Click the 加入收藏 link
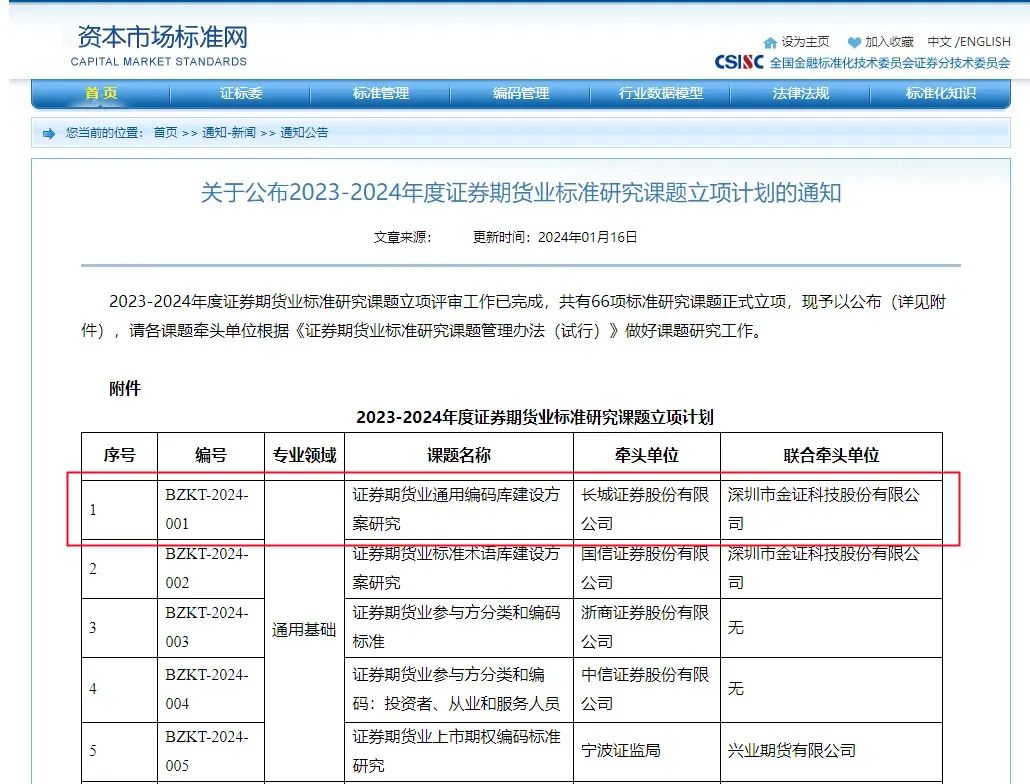This screenshot has width=1030, height=784. [x=889, y=42]
